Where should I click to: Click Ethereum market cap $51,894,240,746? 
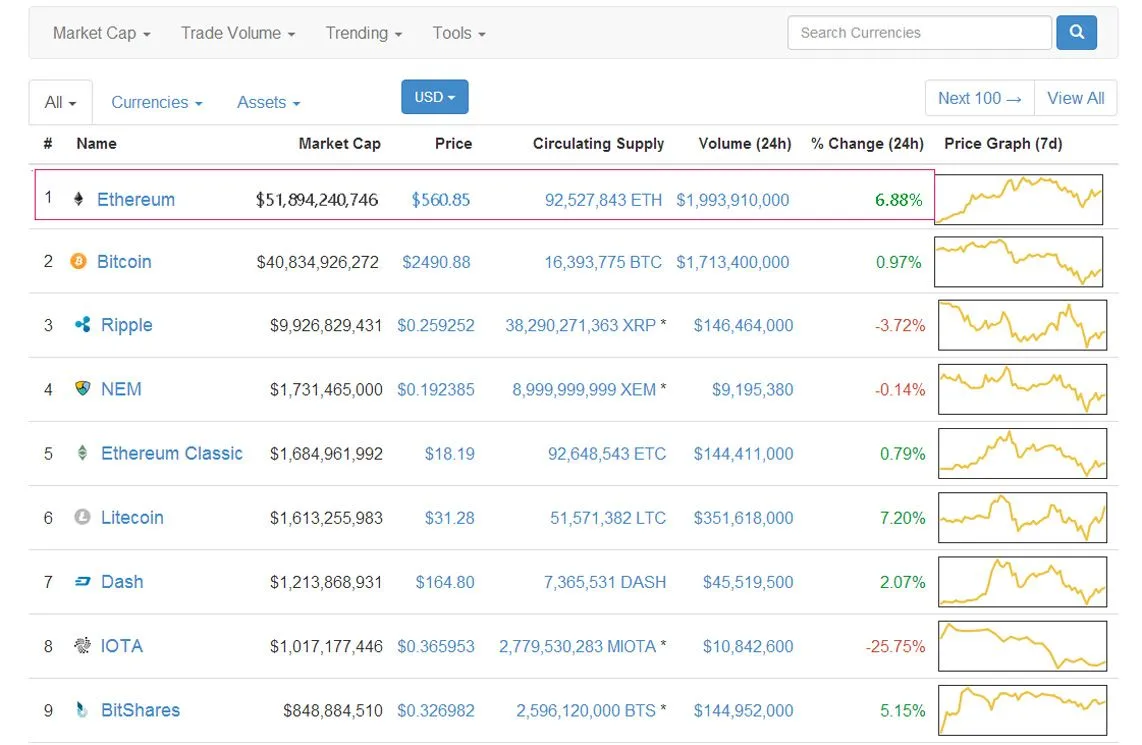click(x=317, y=200)
